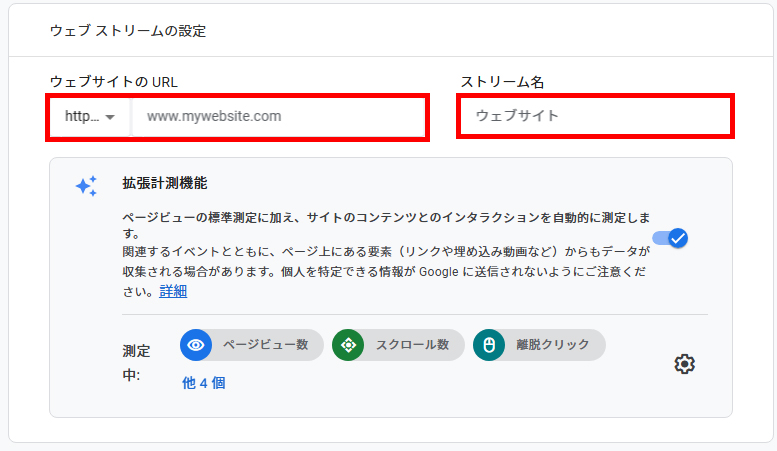Open the 詳細 learn more link
777x451 pixels.
173,291
